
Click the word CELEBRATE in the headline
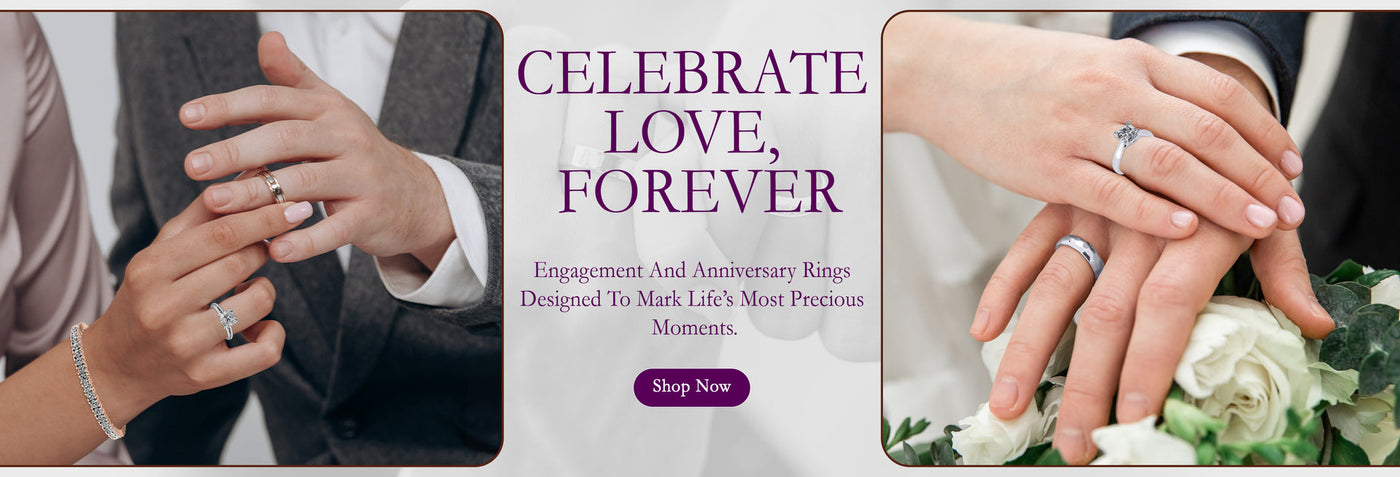[692, 71]
